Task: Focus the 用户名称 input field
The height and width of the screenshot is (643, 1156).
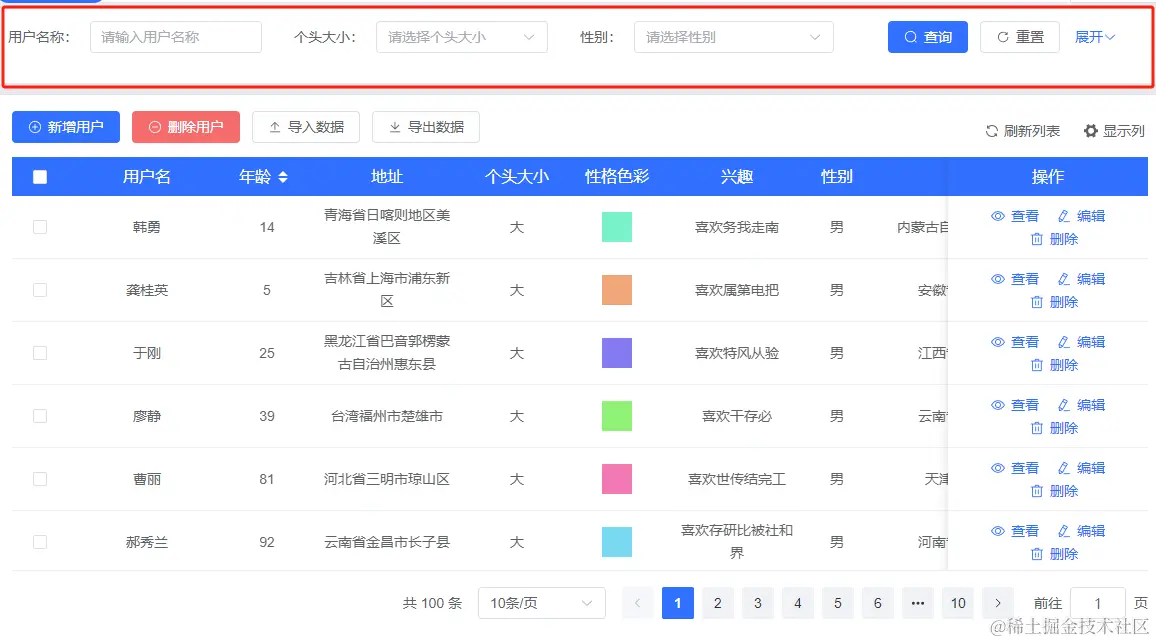Action: pyautogui.click(x=175, y=37)
